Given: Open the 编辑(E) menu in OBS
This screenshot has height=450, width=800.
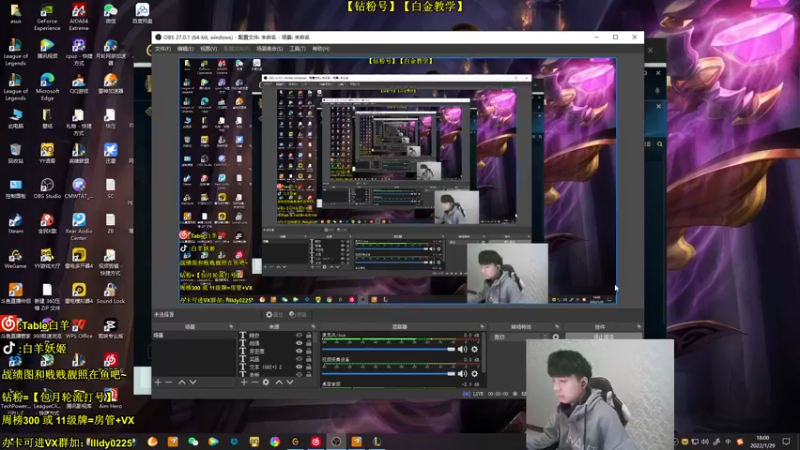Looking at the screenshot, I should (x=185, y=49).
